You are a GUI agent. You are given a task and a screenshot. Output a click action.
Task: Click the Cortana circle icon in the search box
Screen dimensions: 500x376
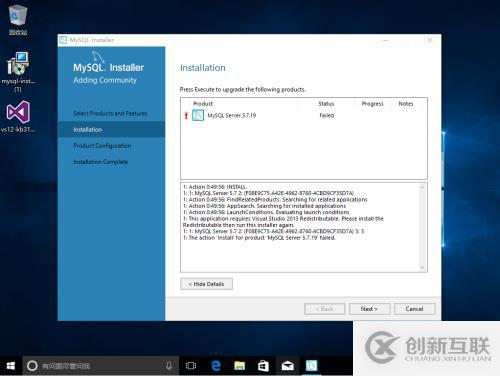click(32, 366)
